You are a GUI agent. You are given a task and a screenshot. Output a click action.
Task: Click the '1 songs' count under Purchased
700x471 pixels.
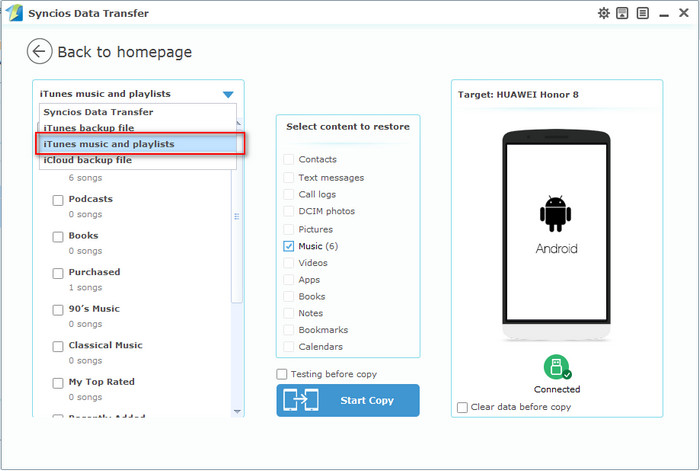point(85,288)
